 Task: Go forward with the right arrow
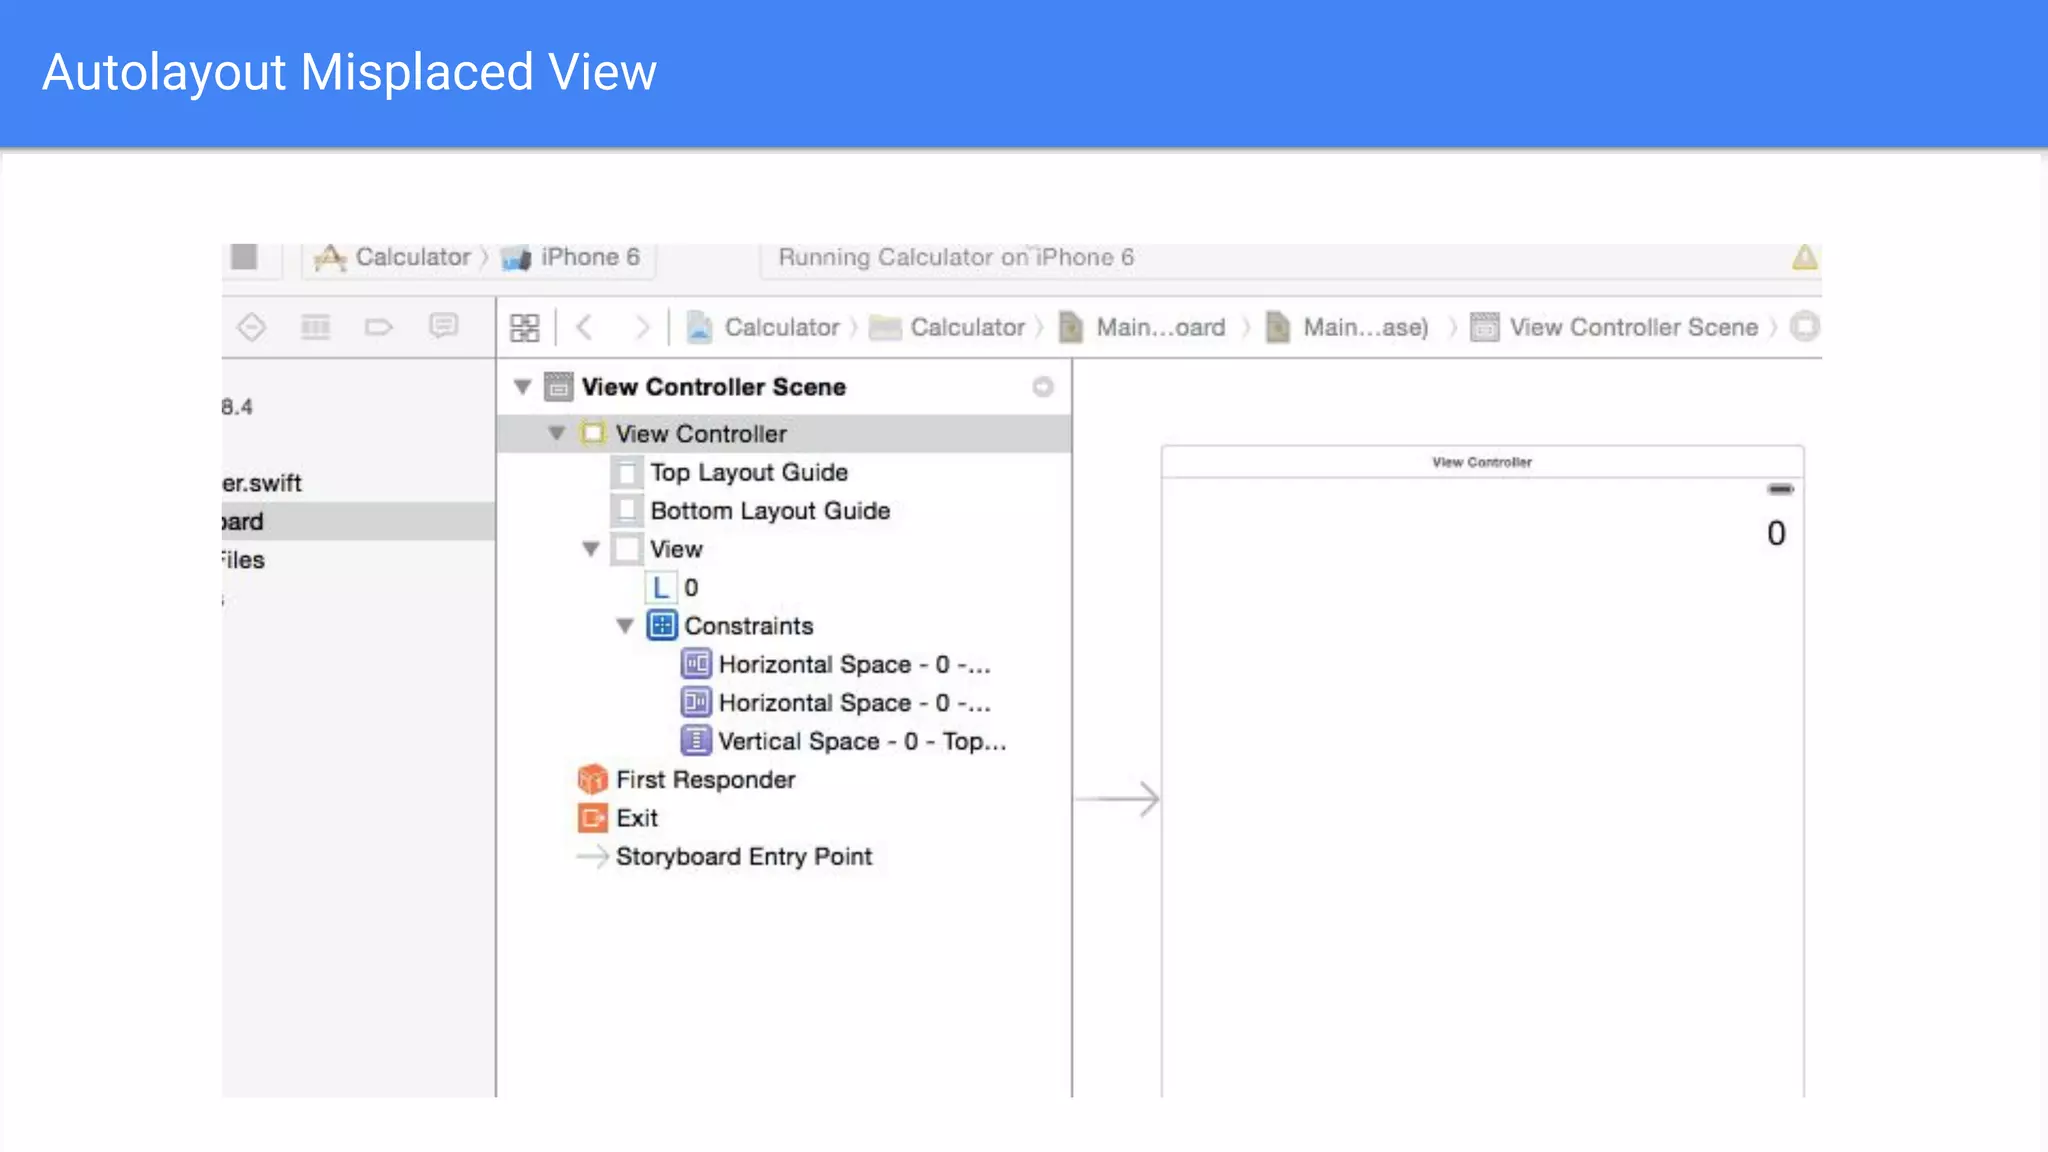click(x=641, y=328)
